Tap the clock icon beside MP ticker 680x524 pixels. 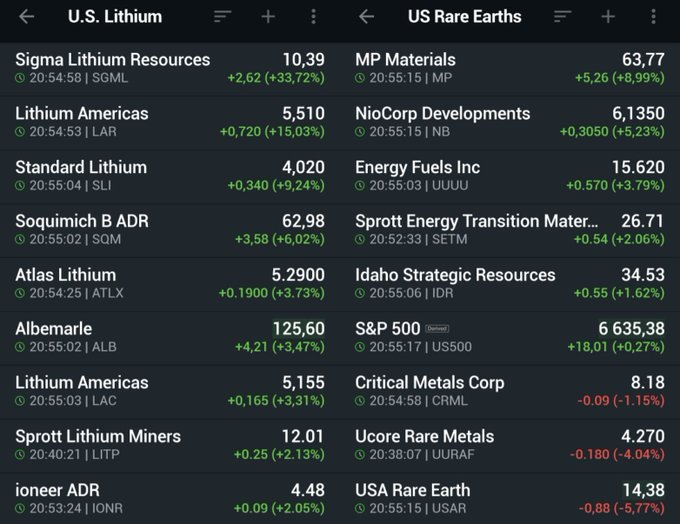coord(360,78)
